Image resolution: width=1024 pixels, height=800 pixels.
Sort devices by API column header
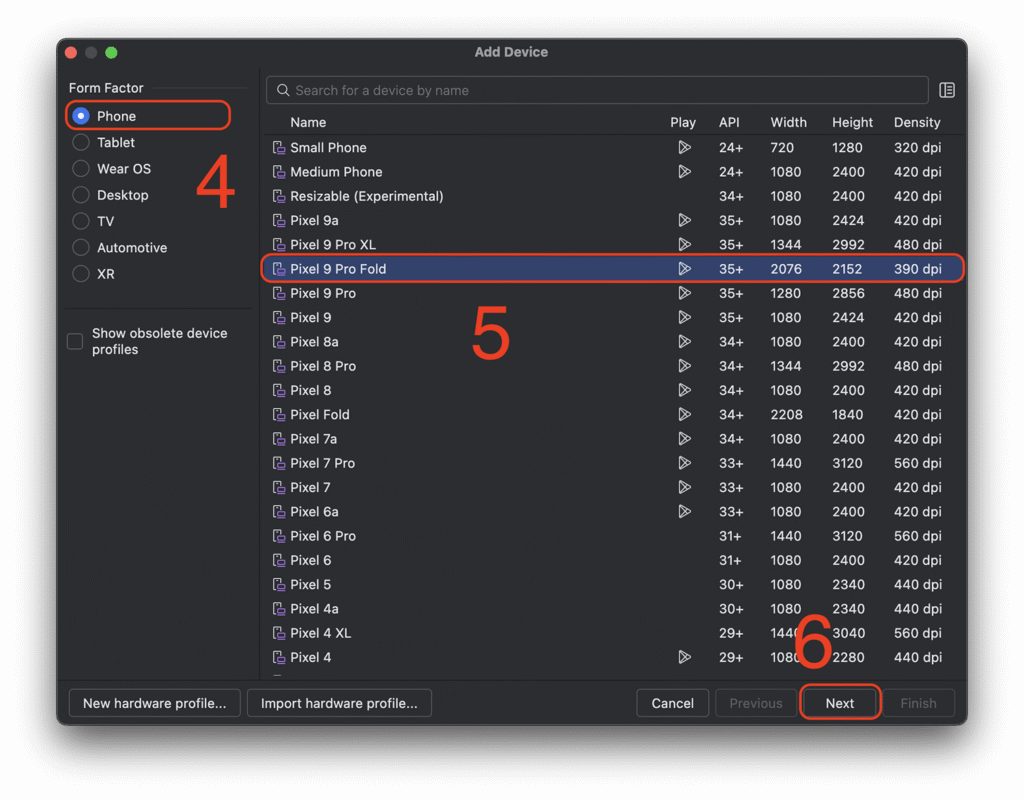729,122
